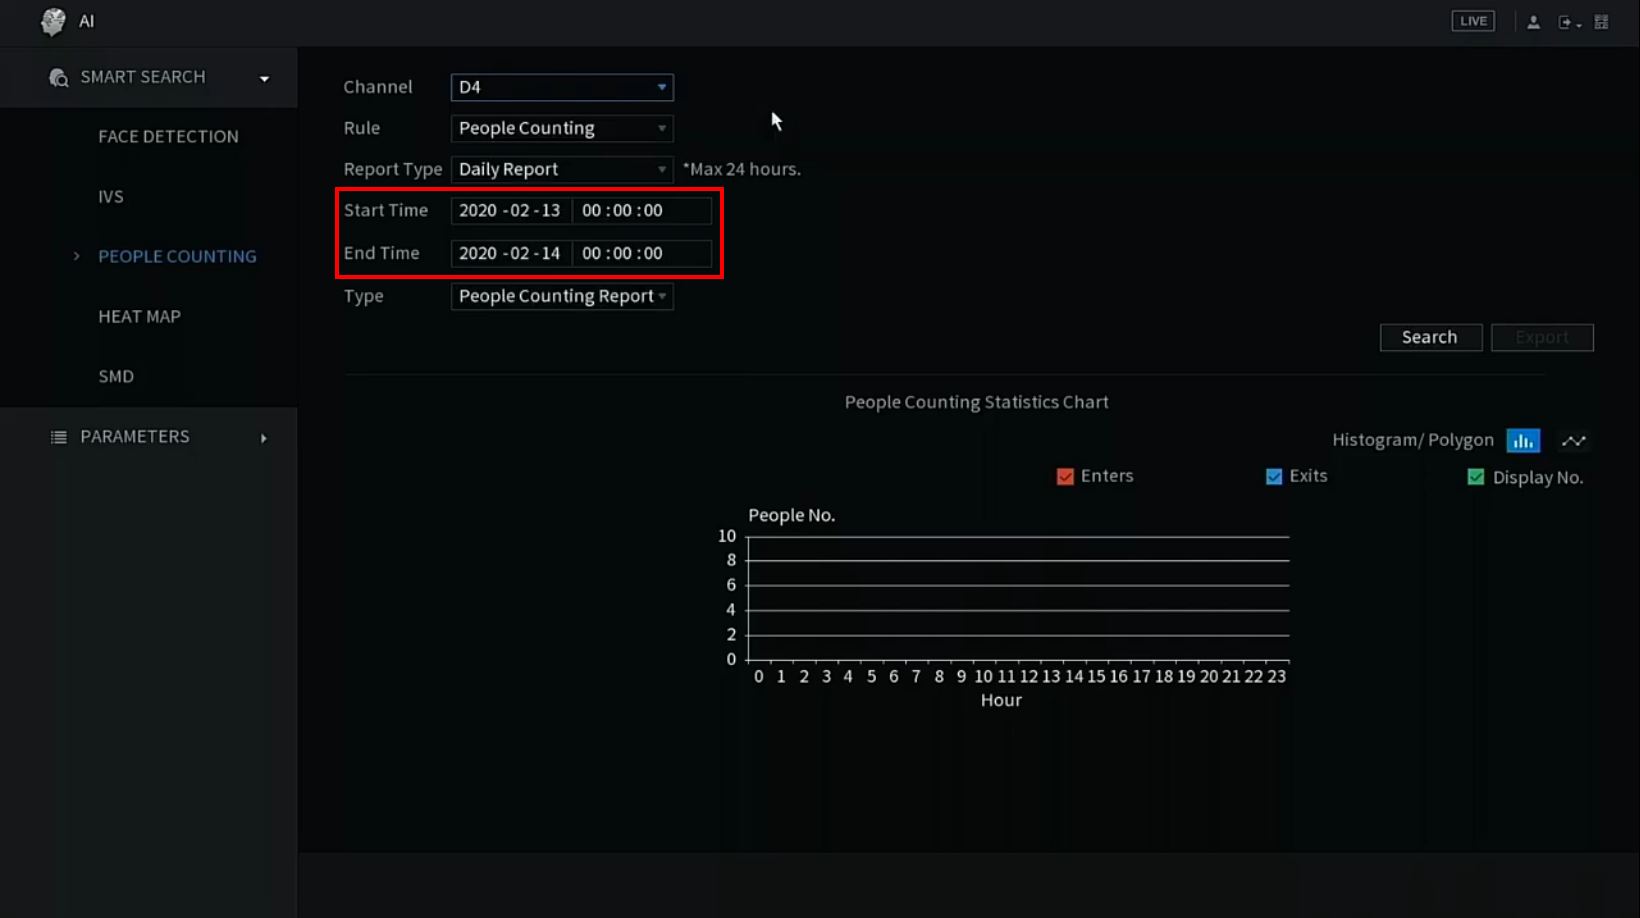Screen dimensions: 1640x918
Task: Open the Type dropdown for People Counting Report
Action: point(562,296)
